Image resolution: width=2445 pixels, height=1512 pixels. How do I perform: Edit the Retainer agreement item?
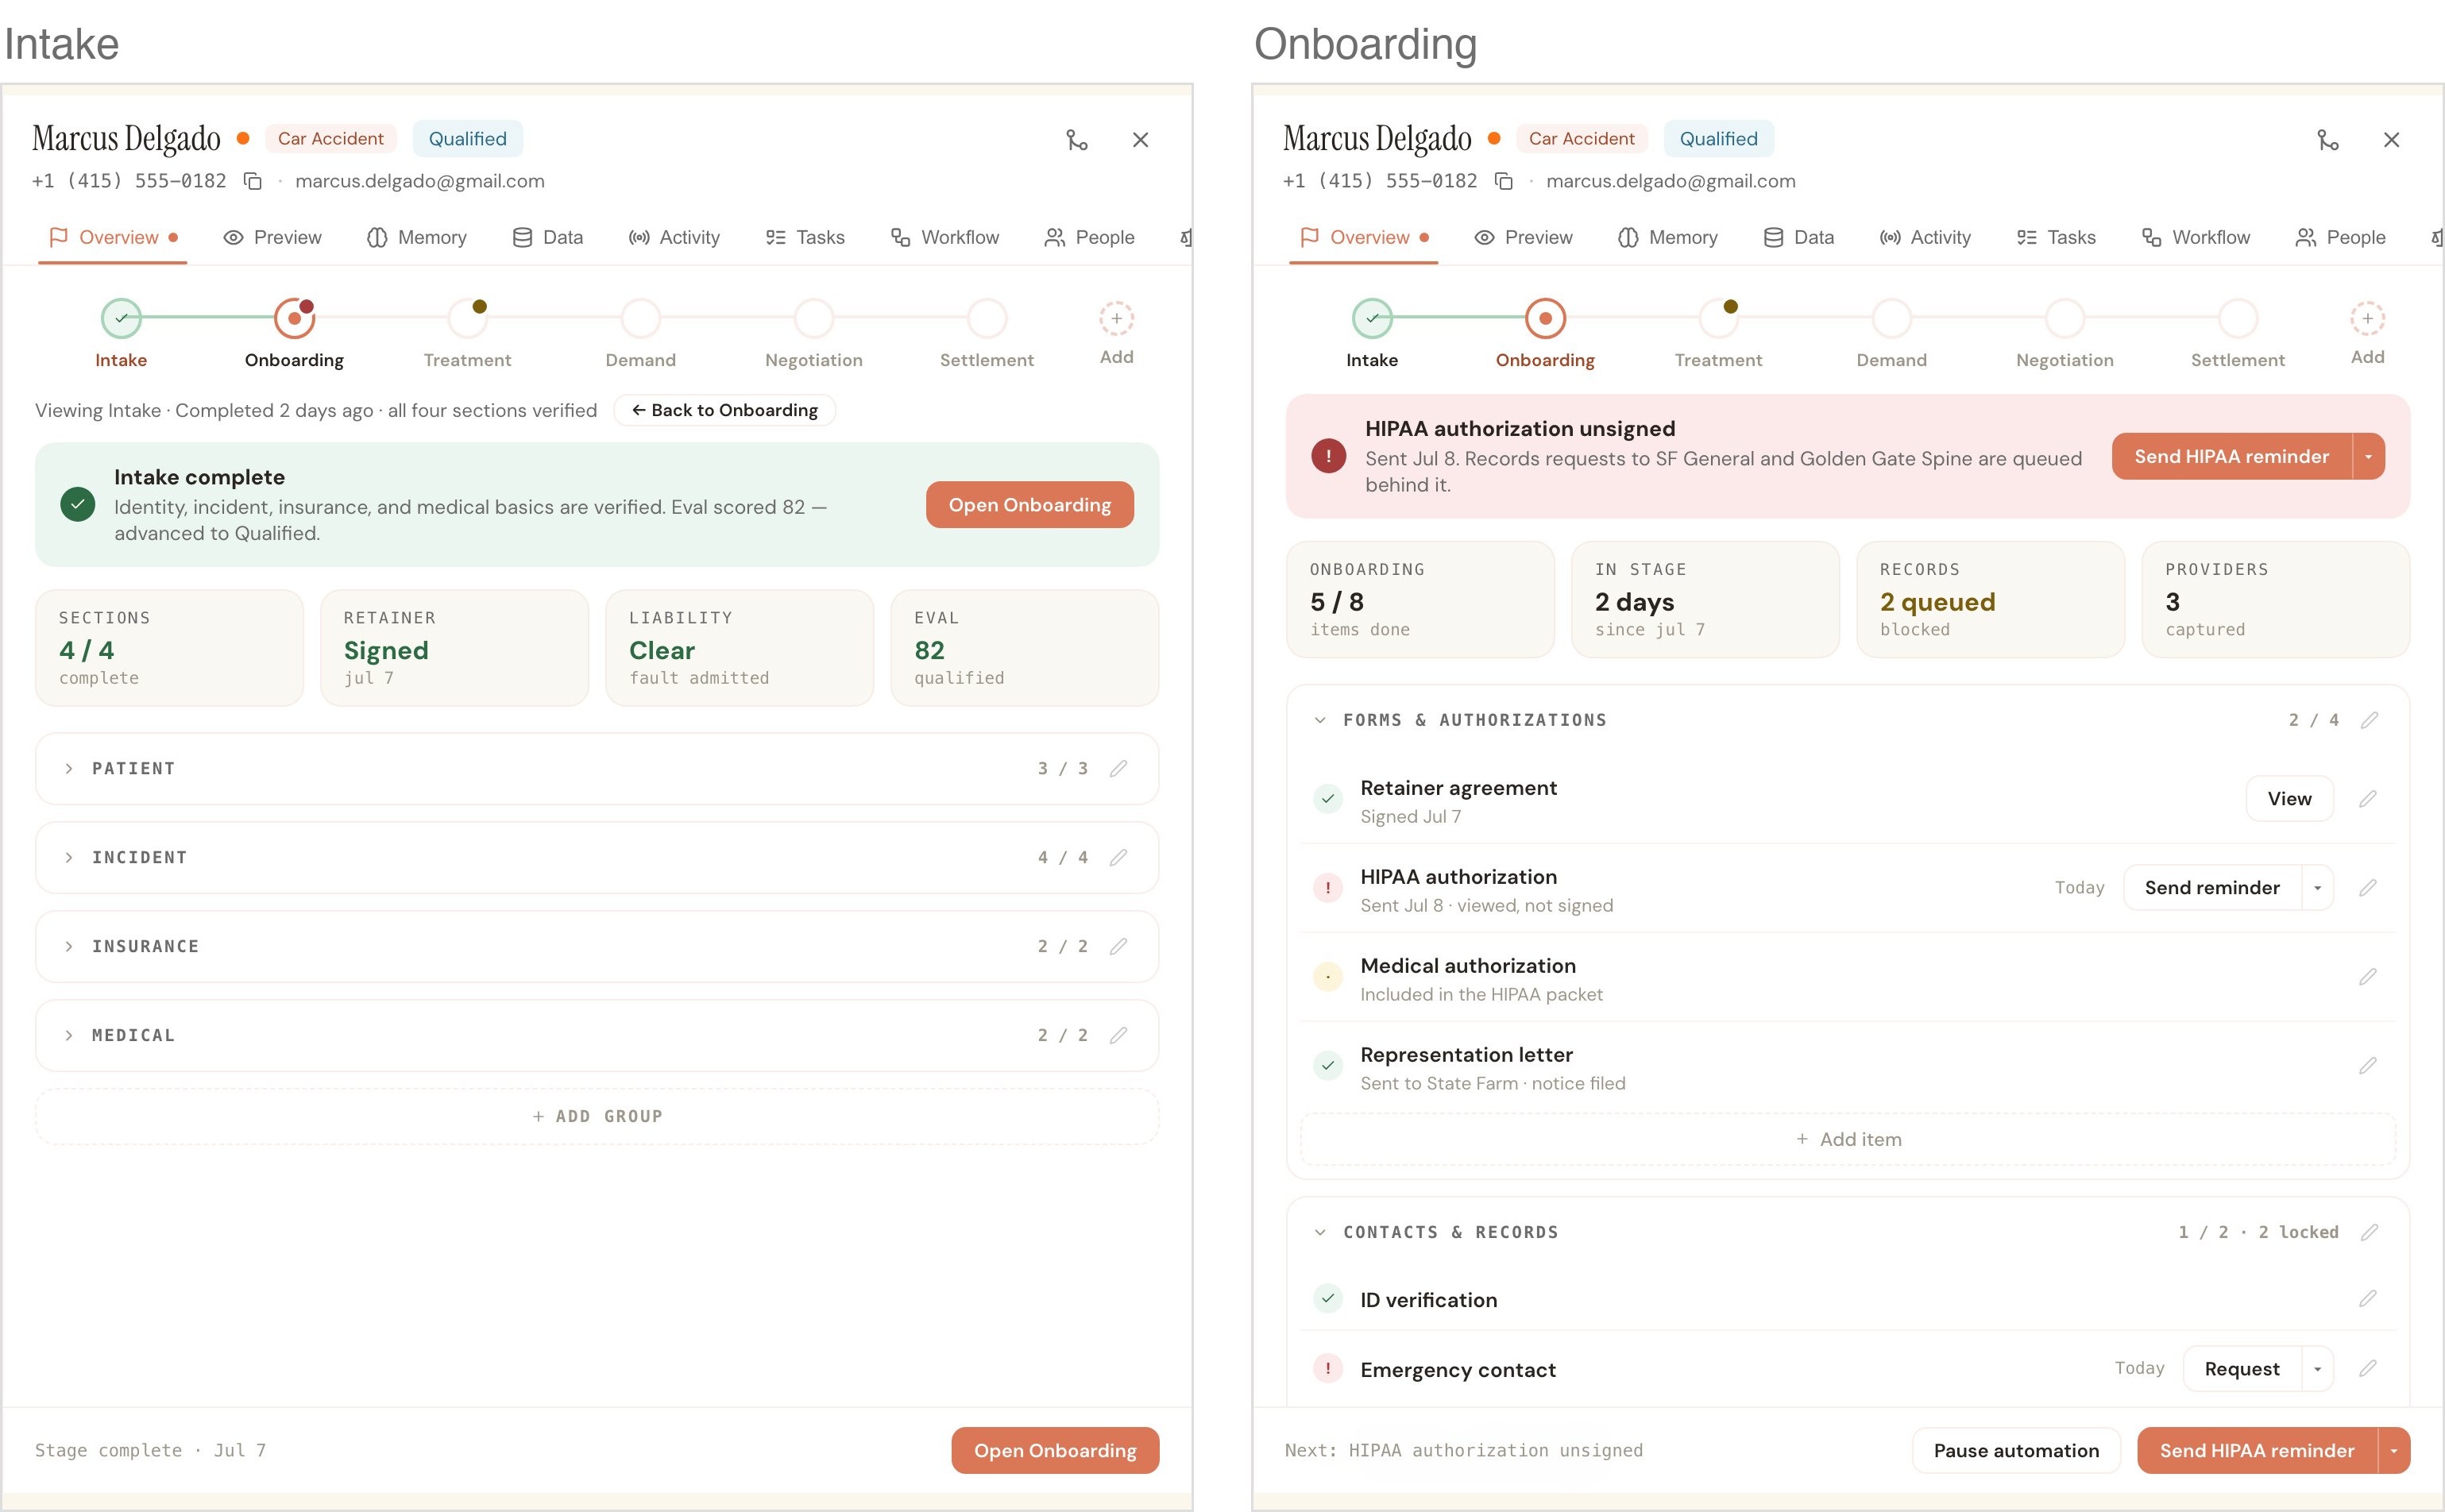(x=2368, y=798)
